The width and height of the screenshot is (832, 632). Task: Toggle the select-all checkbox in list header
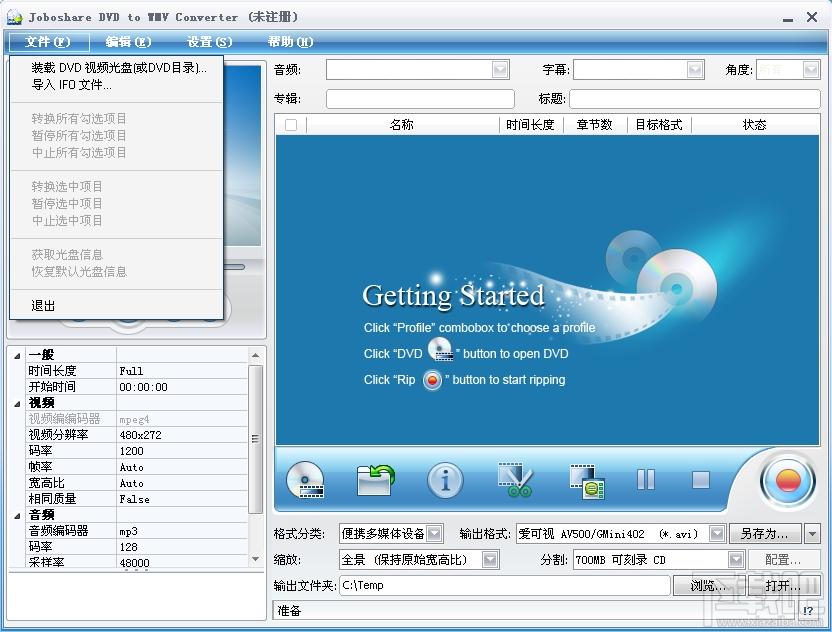tap(291, 125)
